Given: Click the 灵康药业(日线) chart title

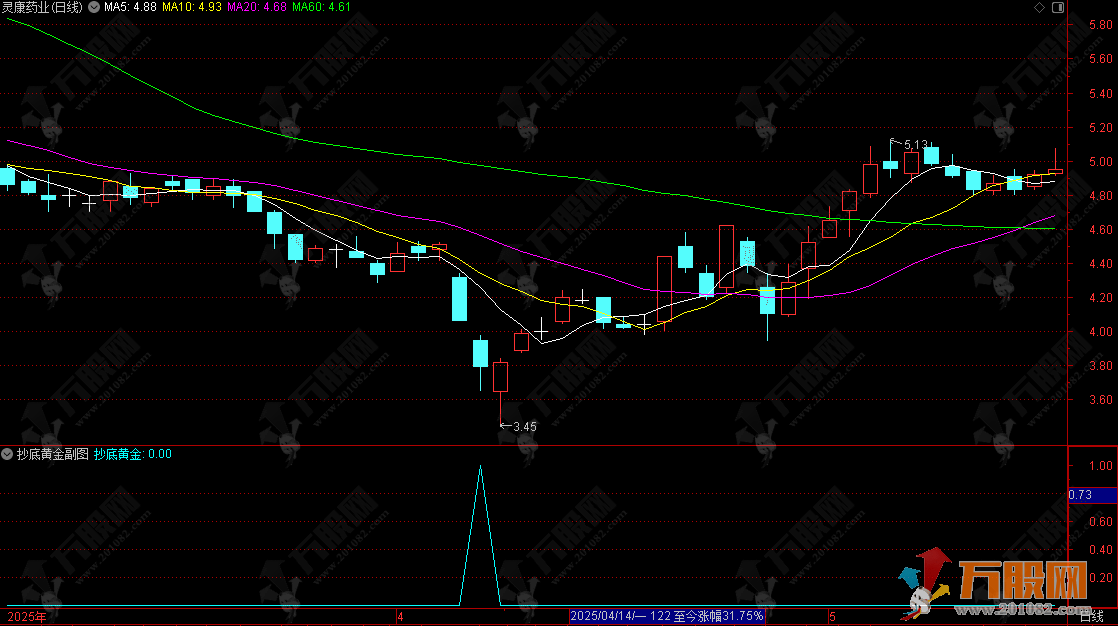Looking at the screenshot, I should tap(42, 7).
